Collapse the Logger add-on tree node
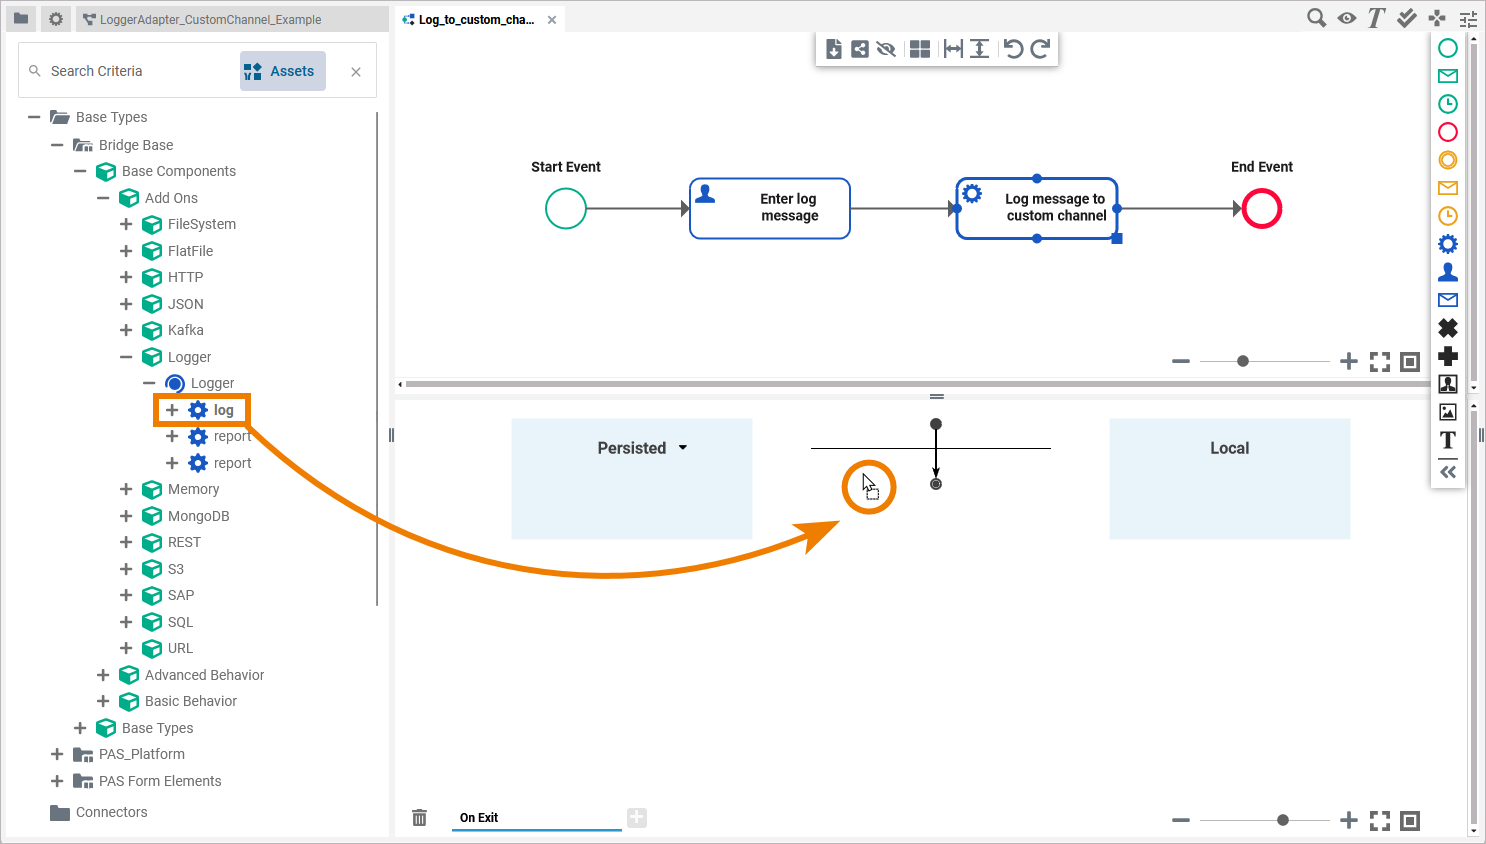1486x844 pixels. 126,357
